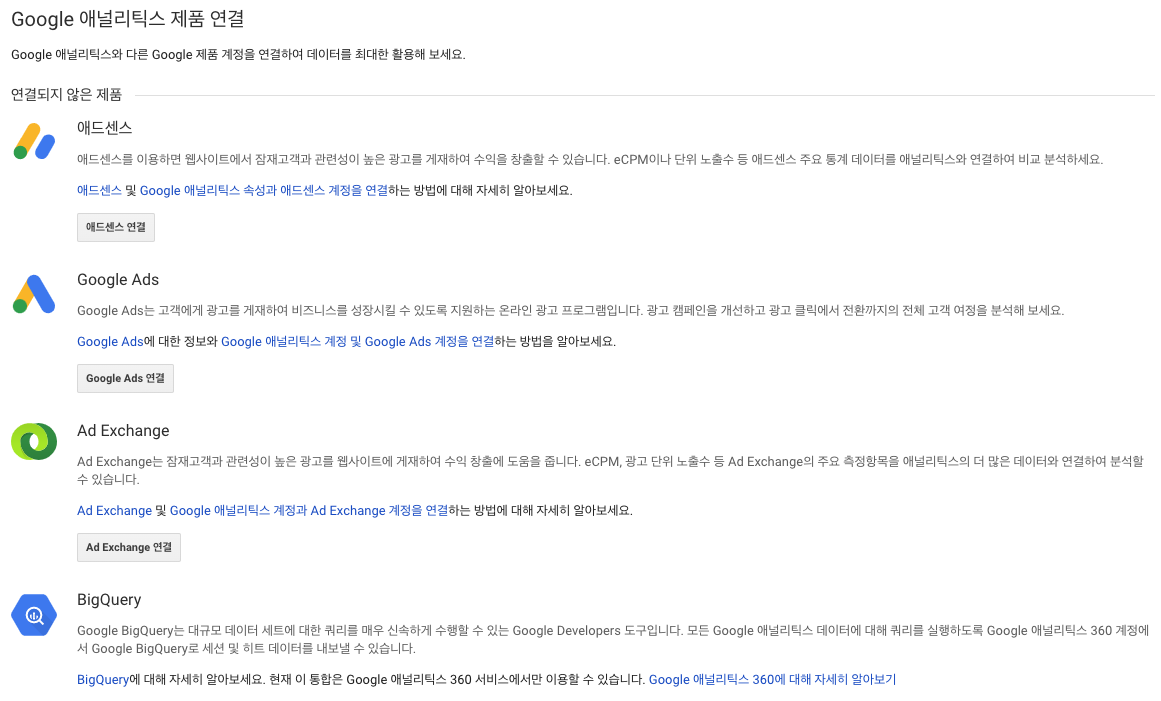The height and width of the screenshot is (701, 1161).
Task: Click the 'Google Ads' product heading
Action: coord(118,280)
